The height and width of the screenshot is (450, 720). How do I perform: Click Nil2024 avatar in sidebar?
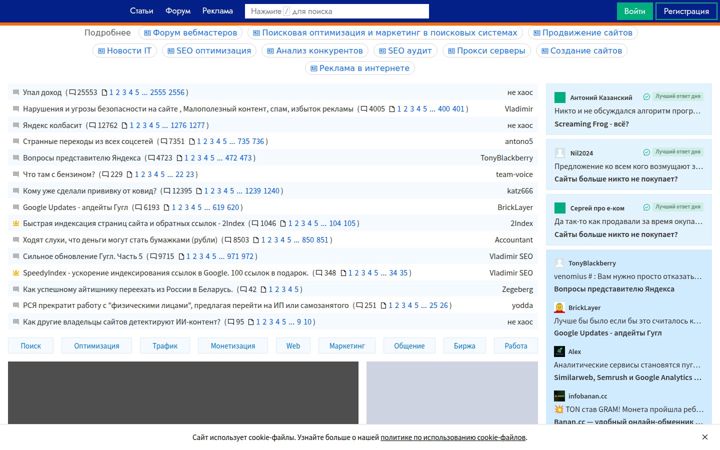560,153
